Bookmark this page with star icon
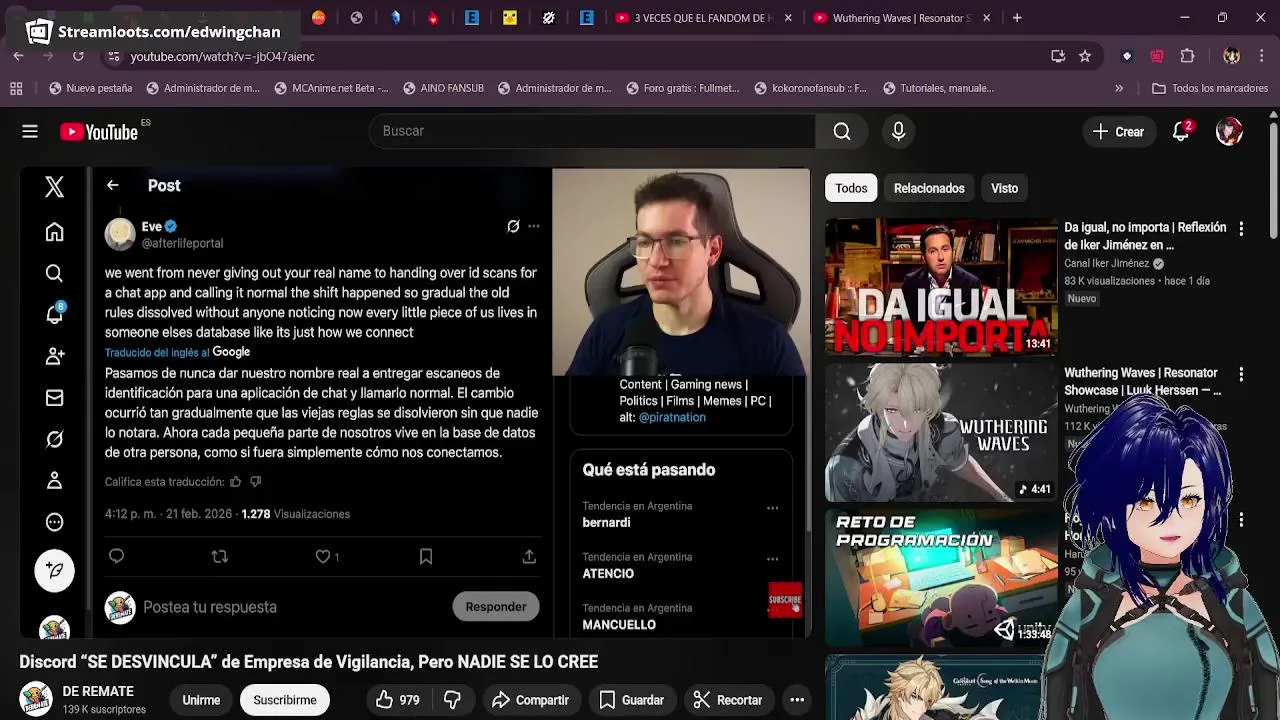Image resolution: width=1280 pixels, height=720 pixels. click(x=1085, y=56)
